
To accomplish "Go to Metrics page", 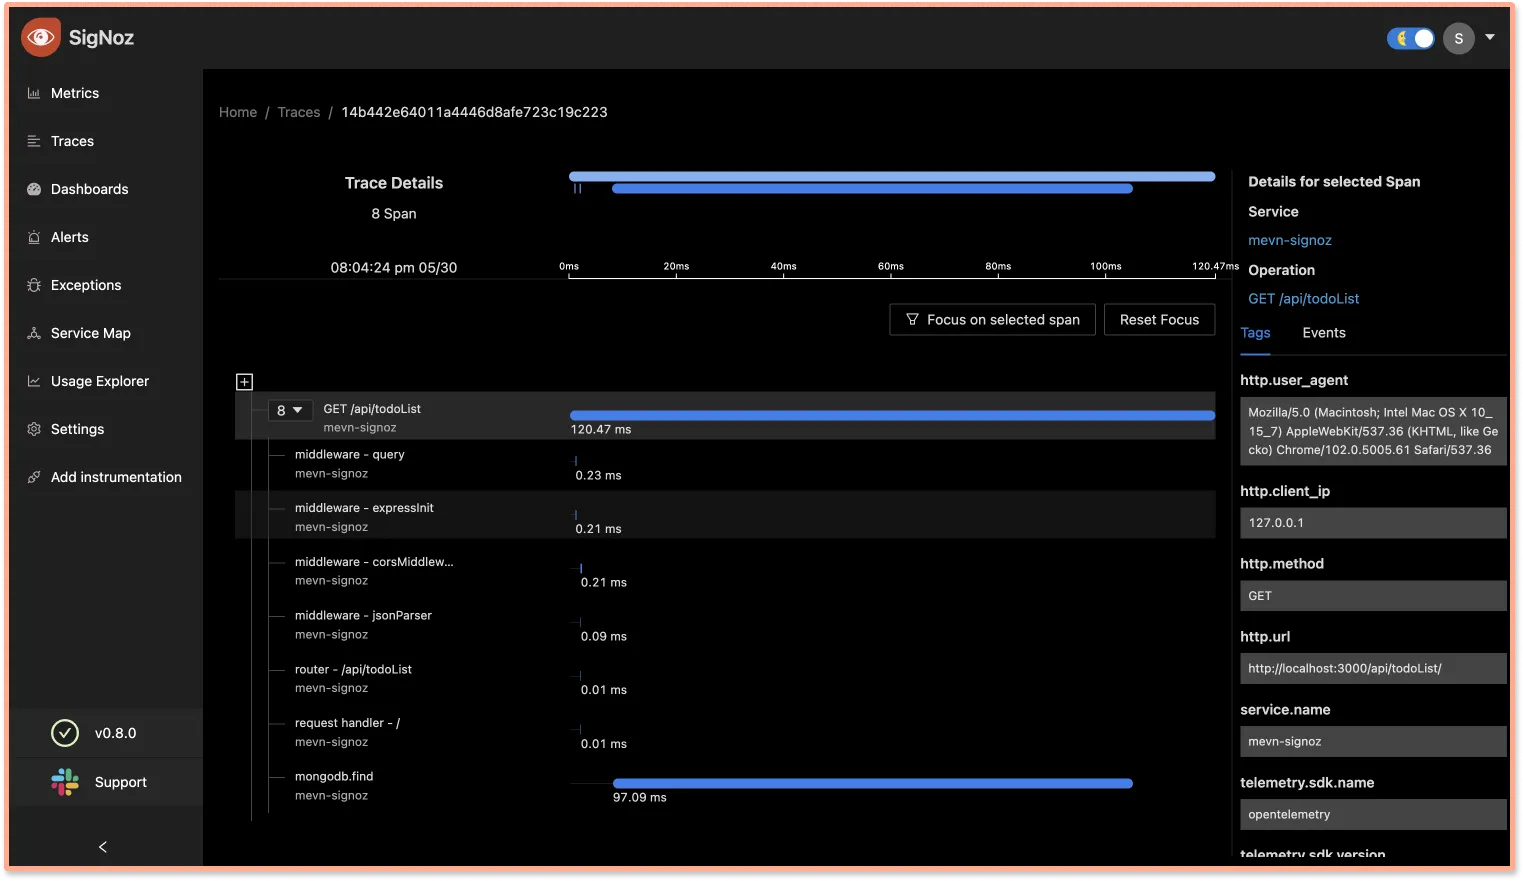I will tap(75, 93).
